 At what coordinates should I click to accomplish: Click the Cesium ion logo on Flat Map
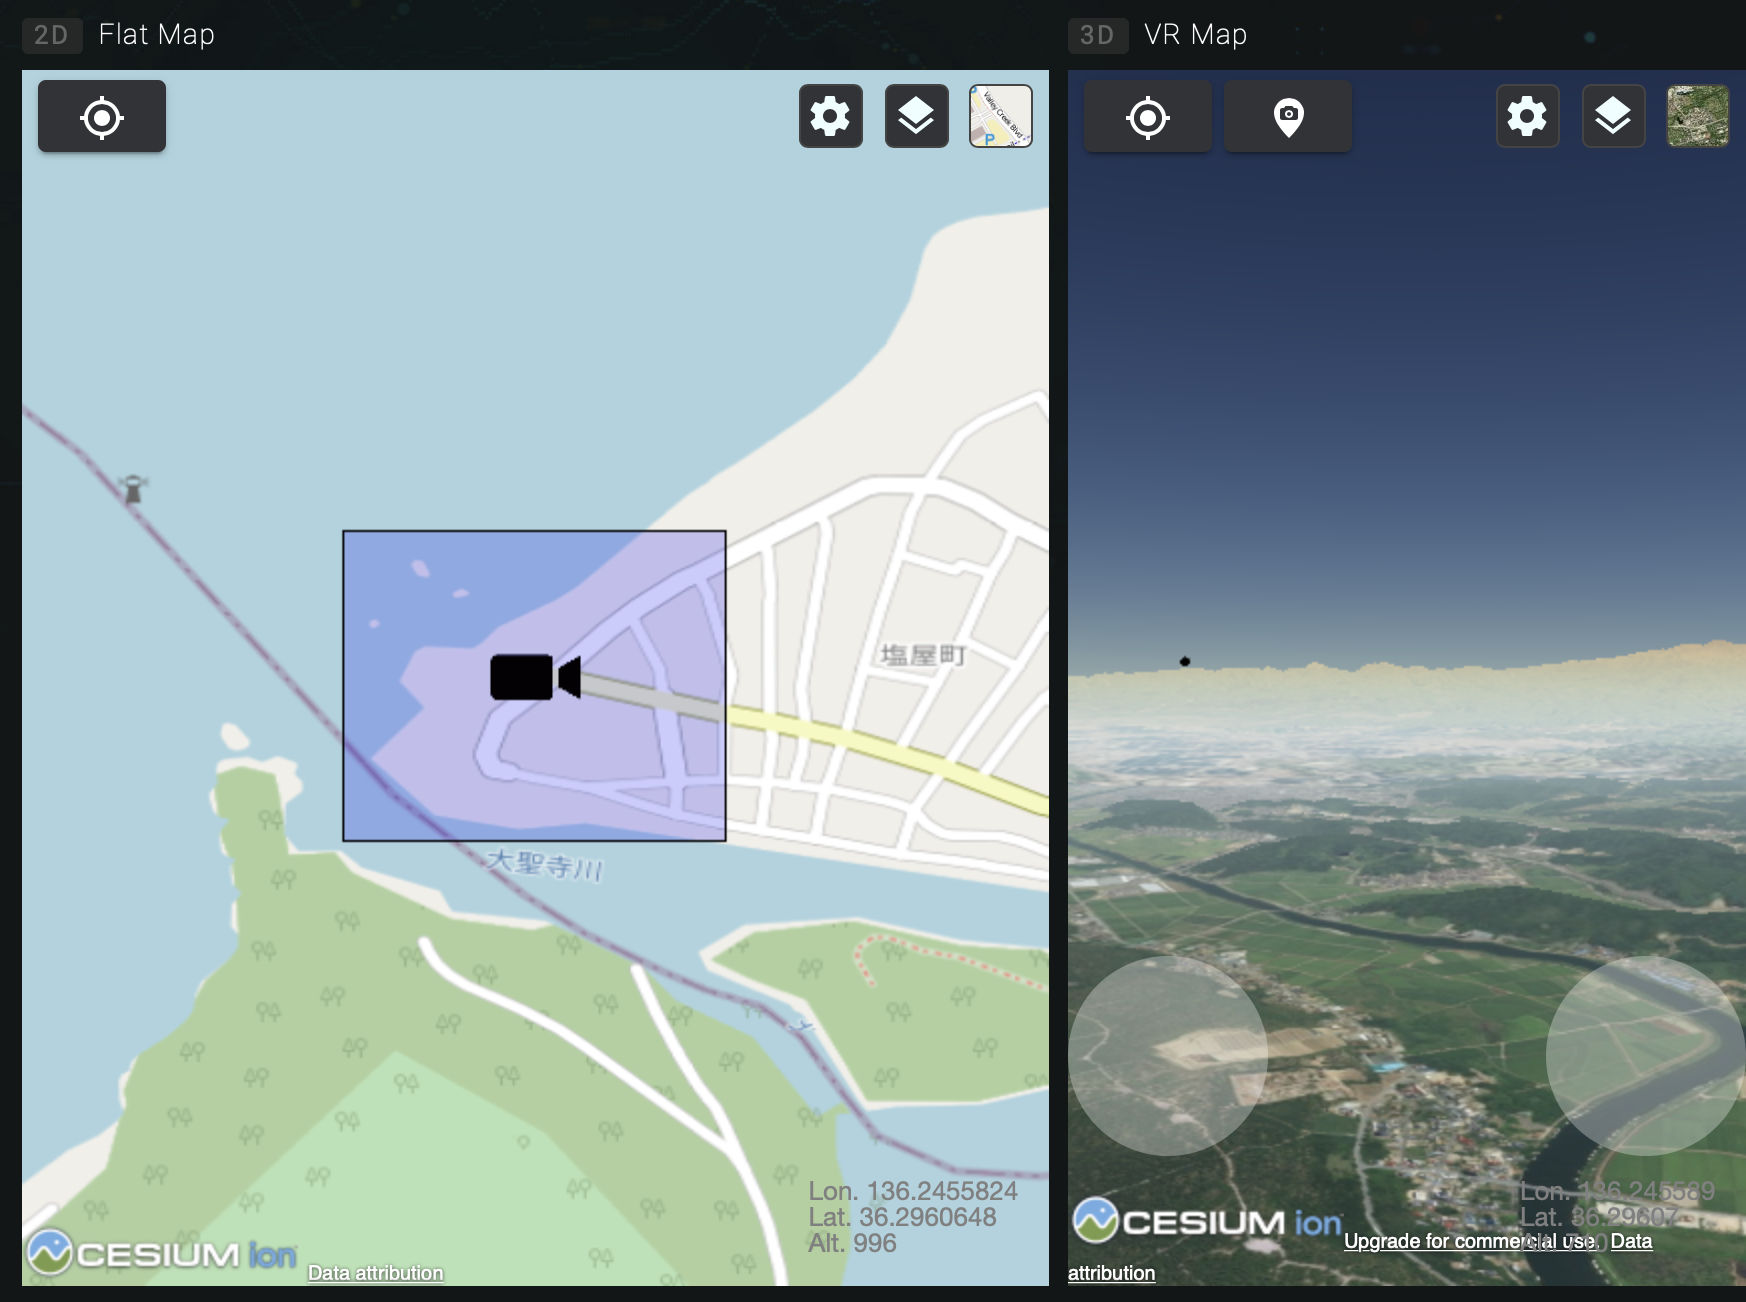coord(162,1252)
